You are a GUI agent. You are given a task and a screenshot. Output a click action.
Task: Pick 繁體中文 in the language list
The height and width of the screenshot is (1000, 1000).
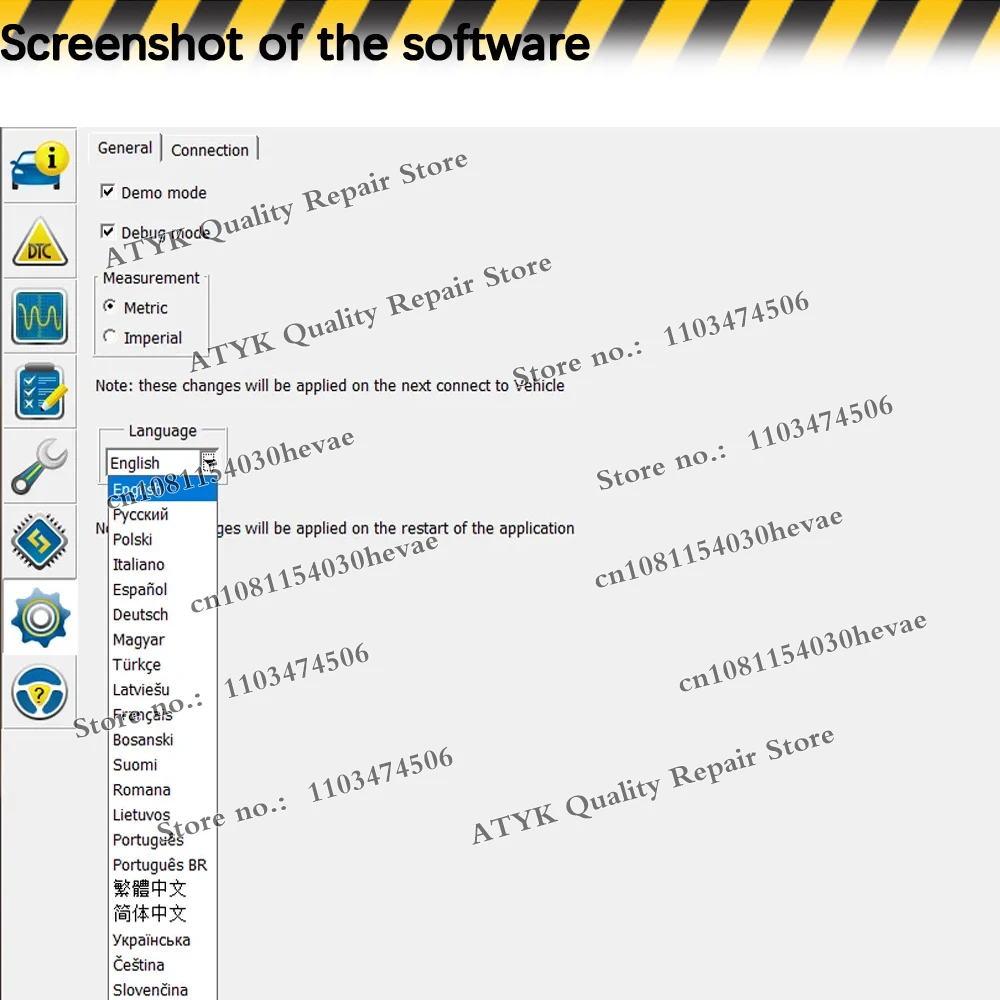coord(163,888)
